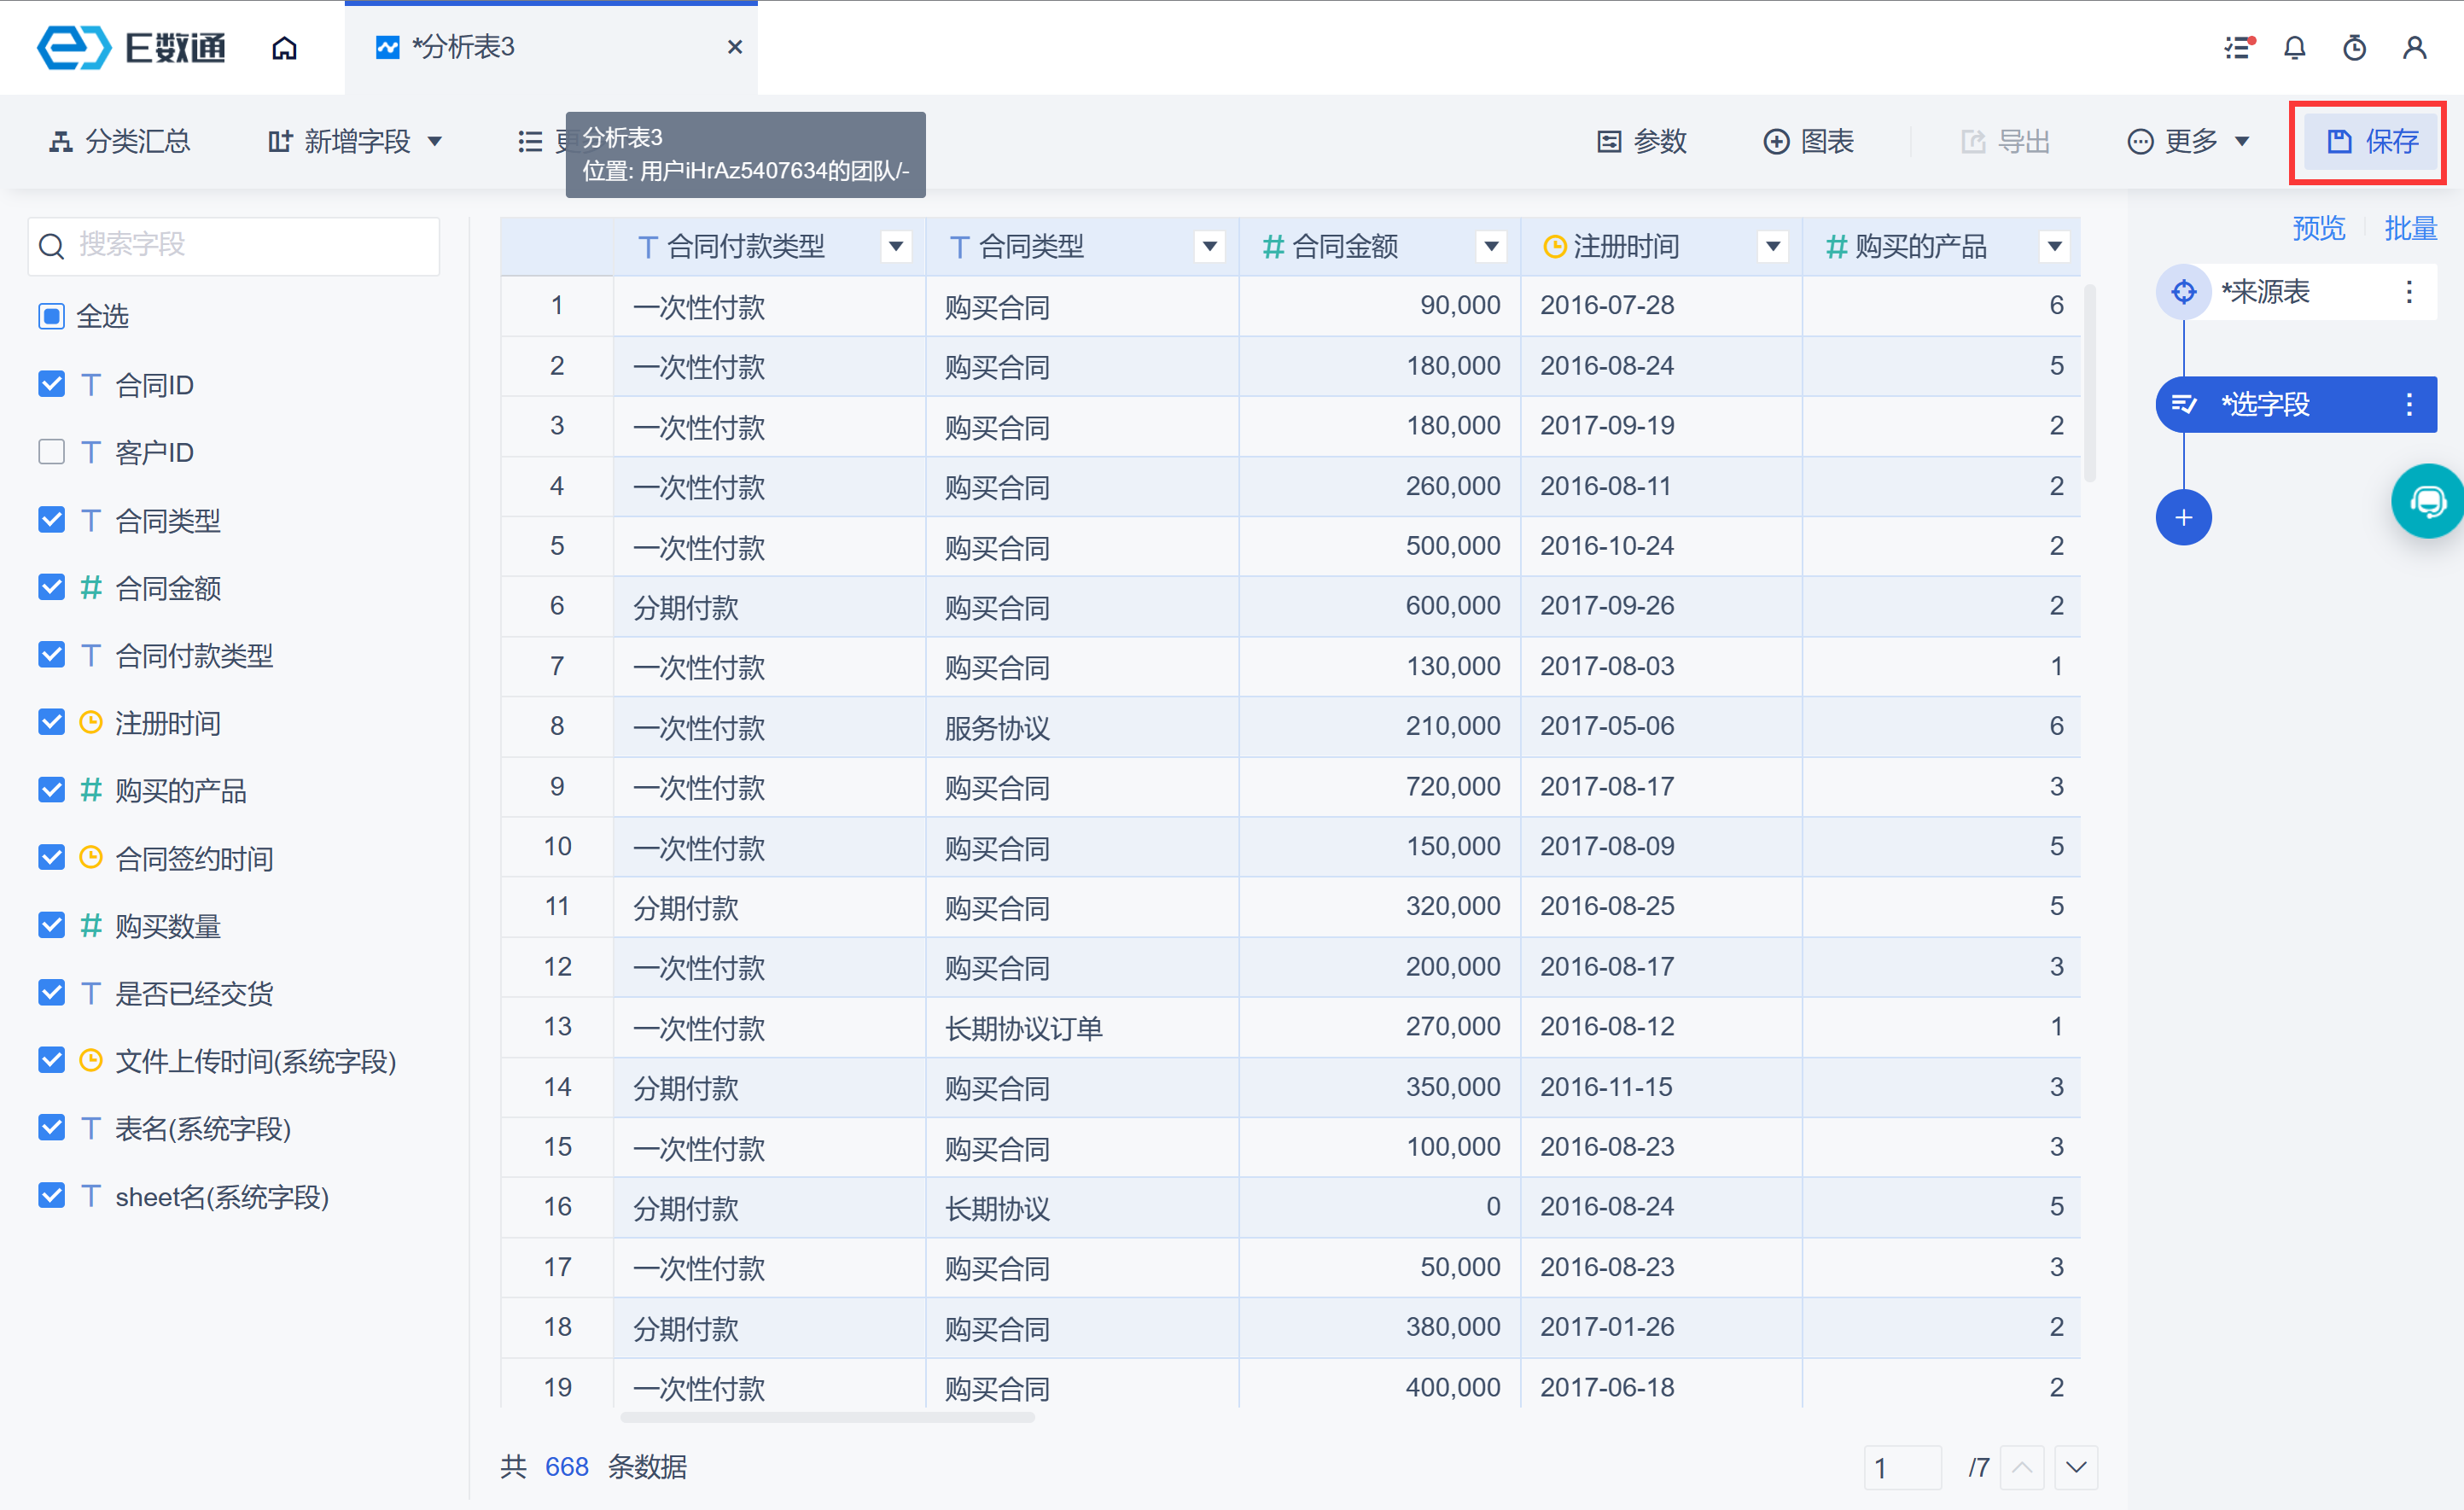Open the teal customer service chat icon
The height and width of the screenshot is (1510, 2464).
click(2428, 501)
